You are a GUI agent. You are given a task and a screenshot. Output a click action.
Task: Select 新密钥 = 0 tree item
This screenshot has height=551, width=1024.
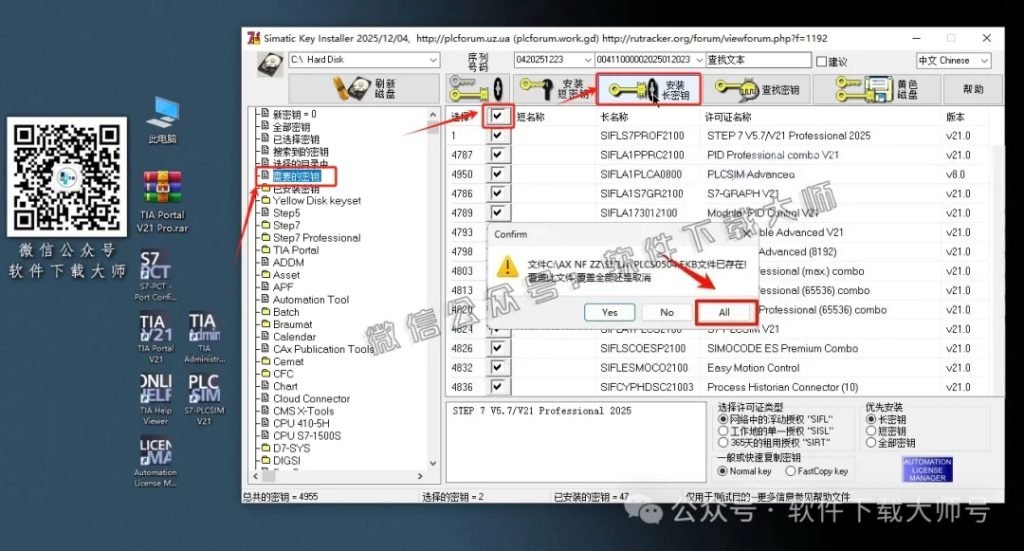pos(295,114)
